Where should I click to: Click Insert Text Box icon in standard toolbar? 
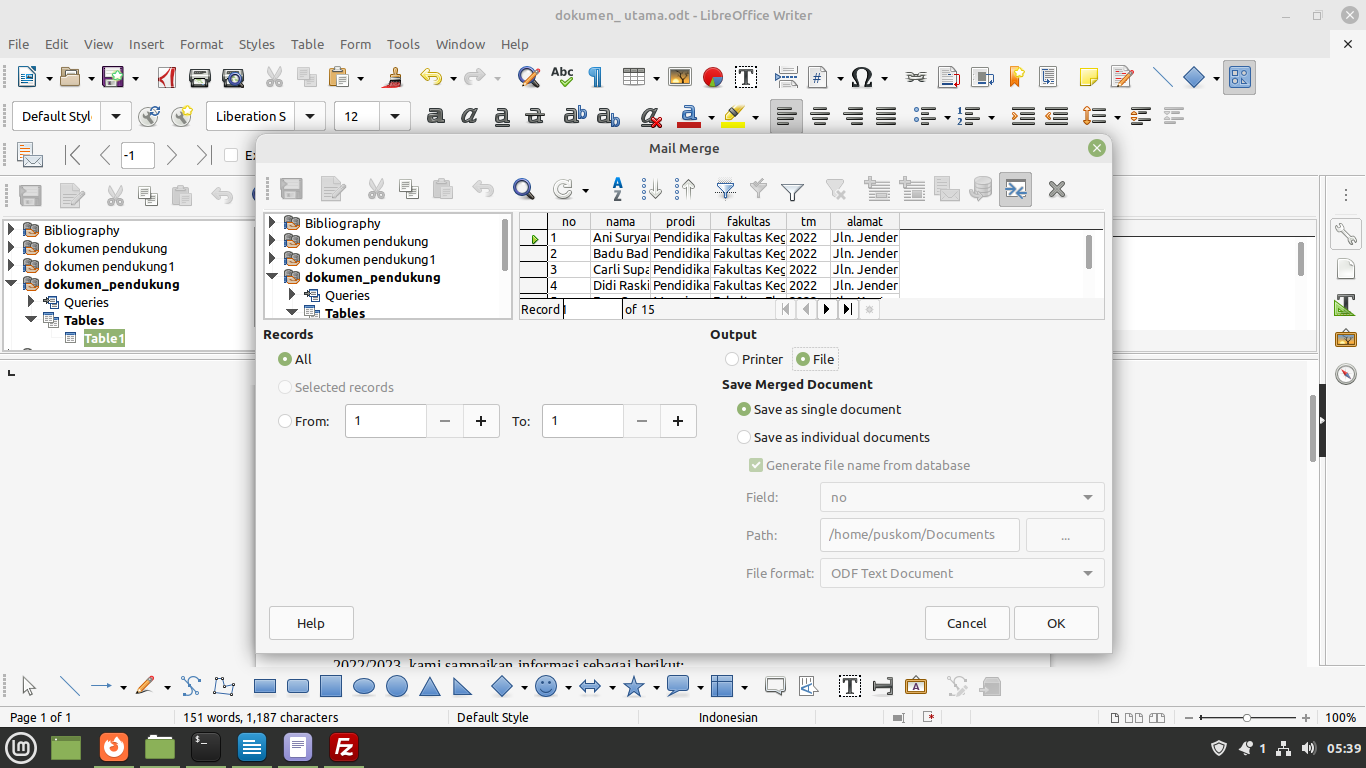(746, 77)
